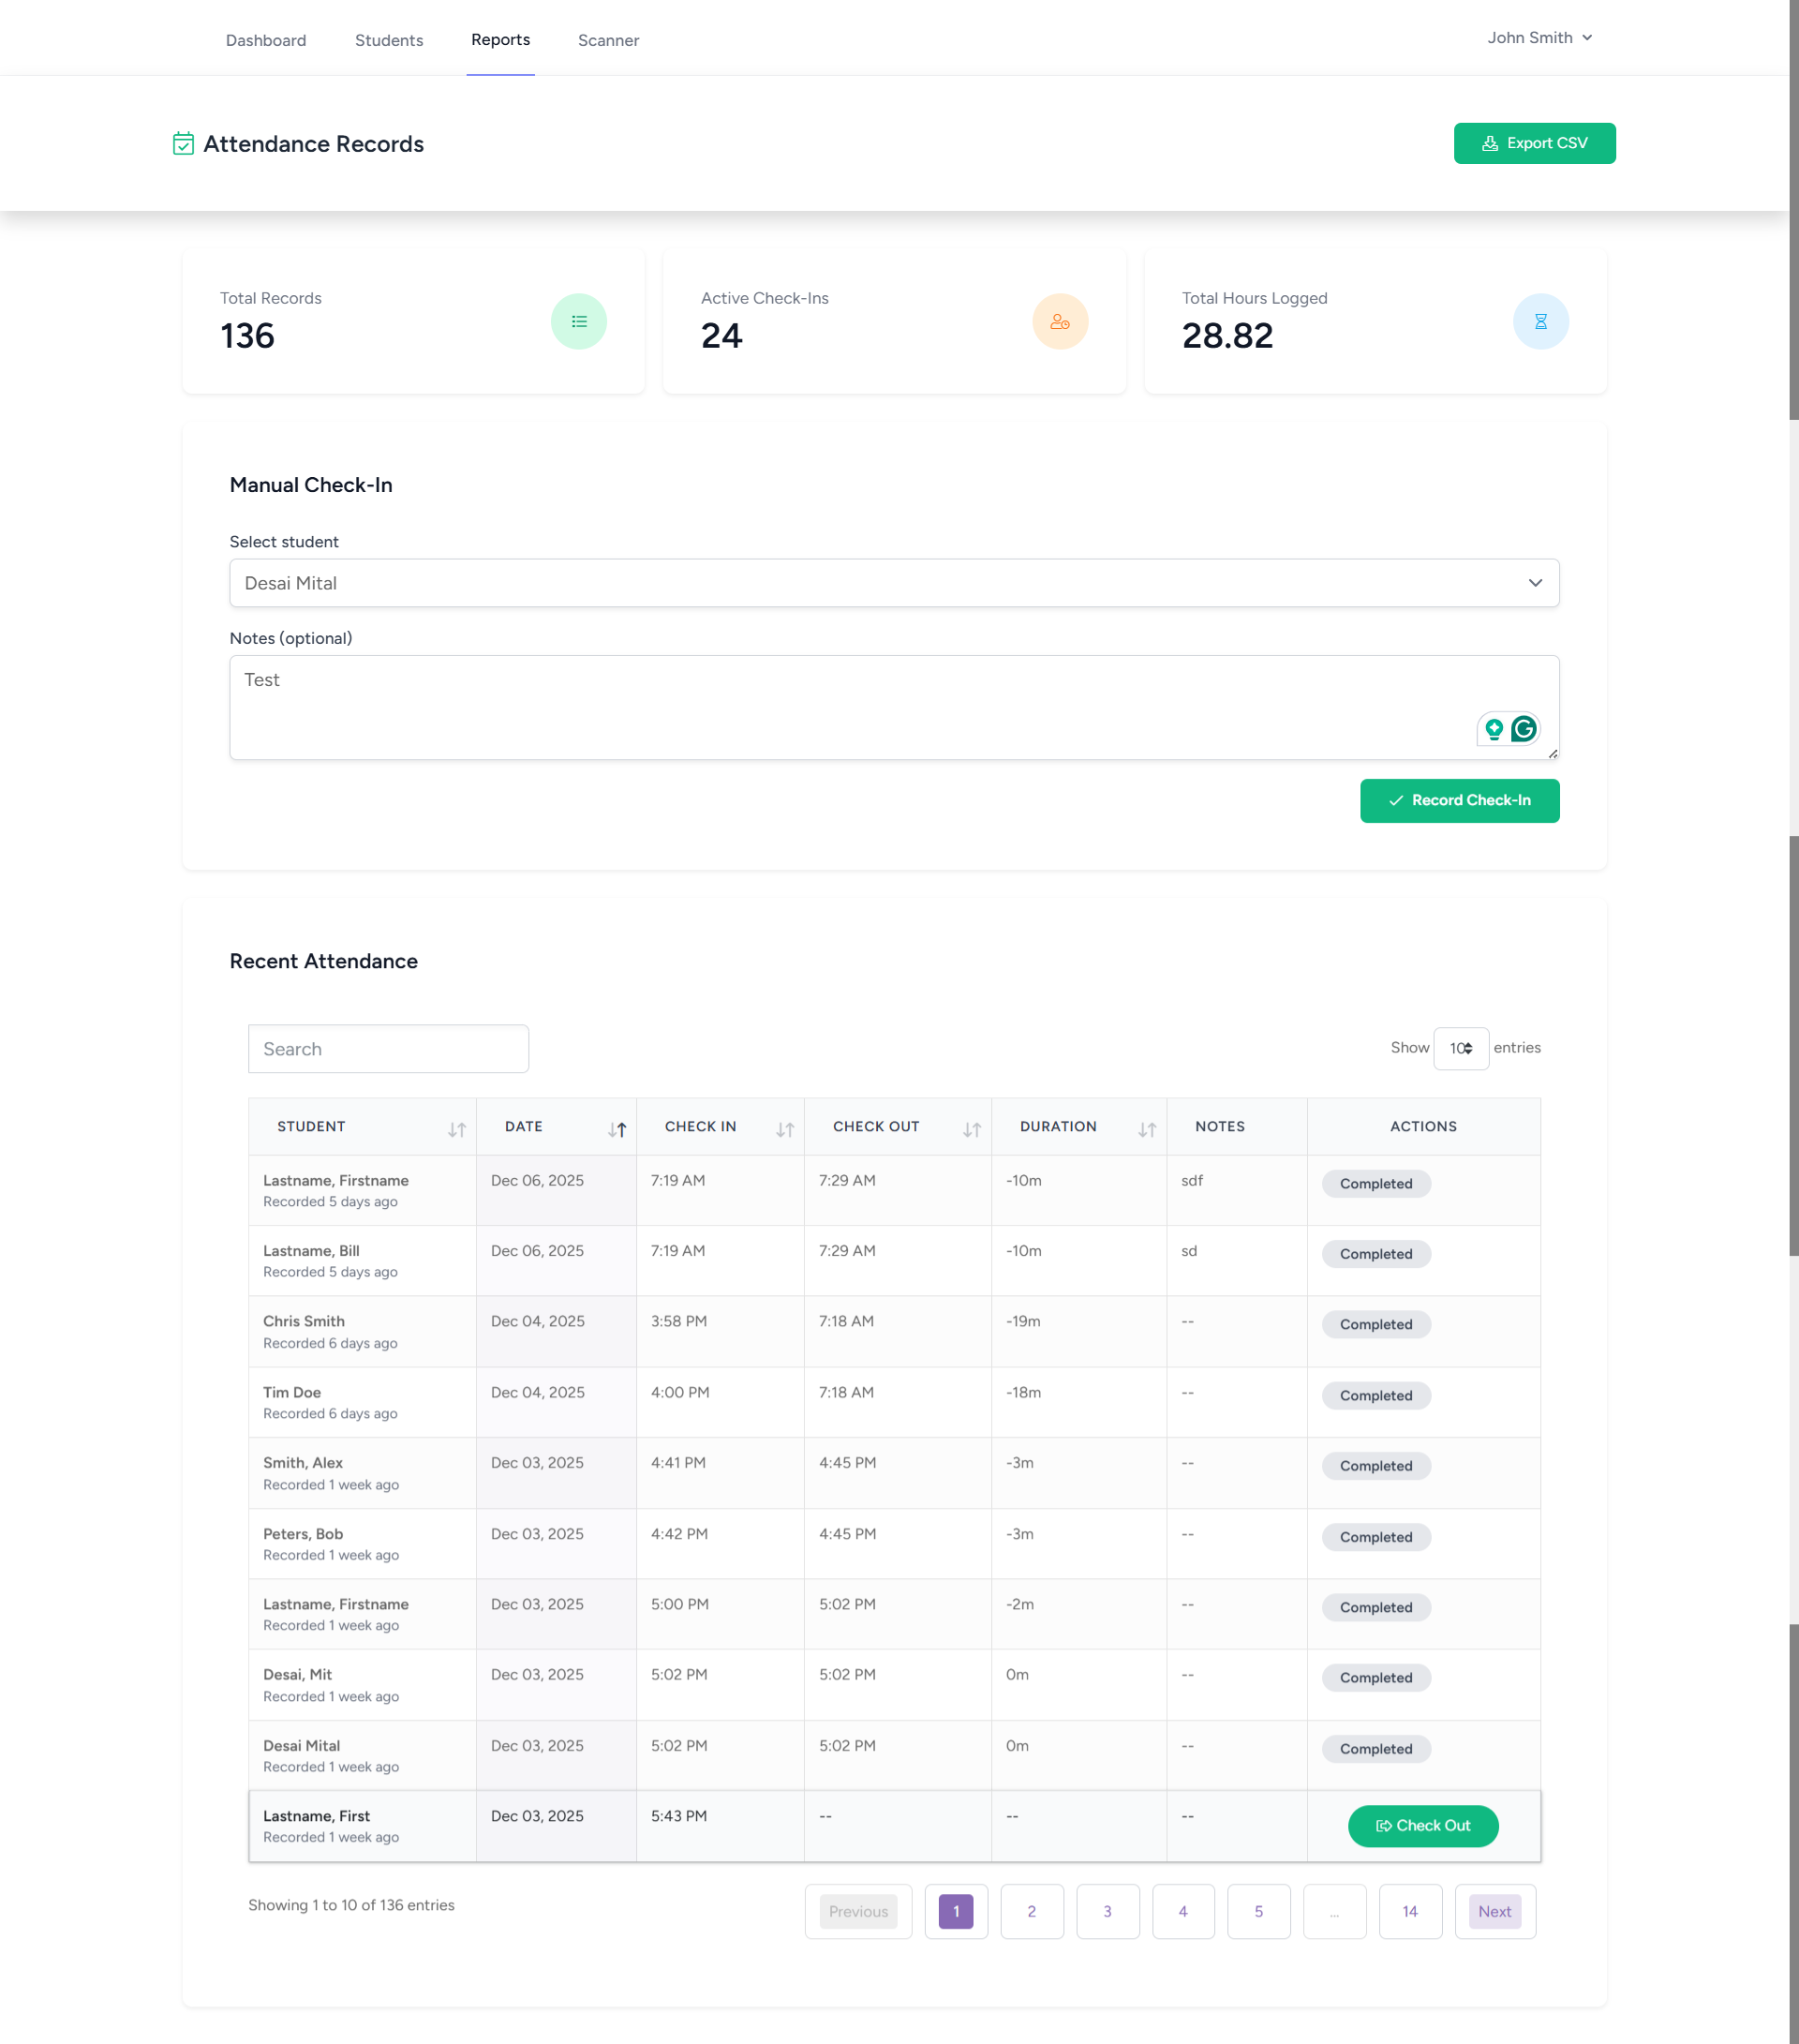Open the John Smith user menu
Screen dimensions: 1799x2044
coord(1539,38)
